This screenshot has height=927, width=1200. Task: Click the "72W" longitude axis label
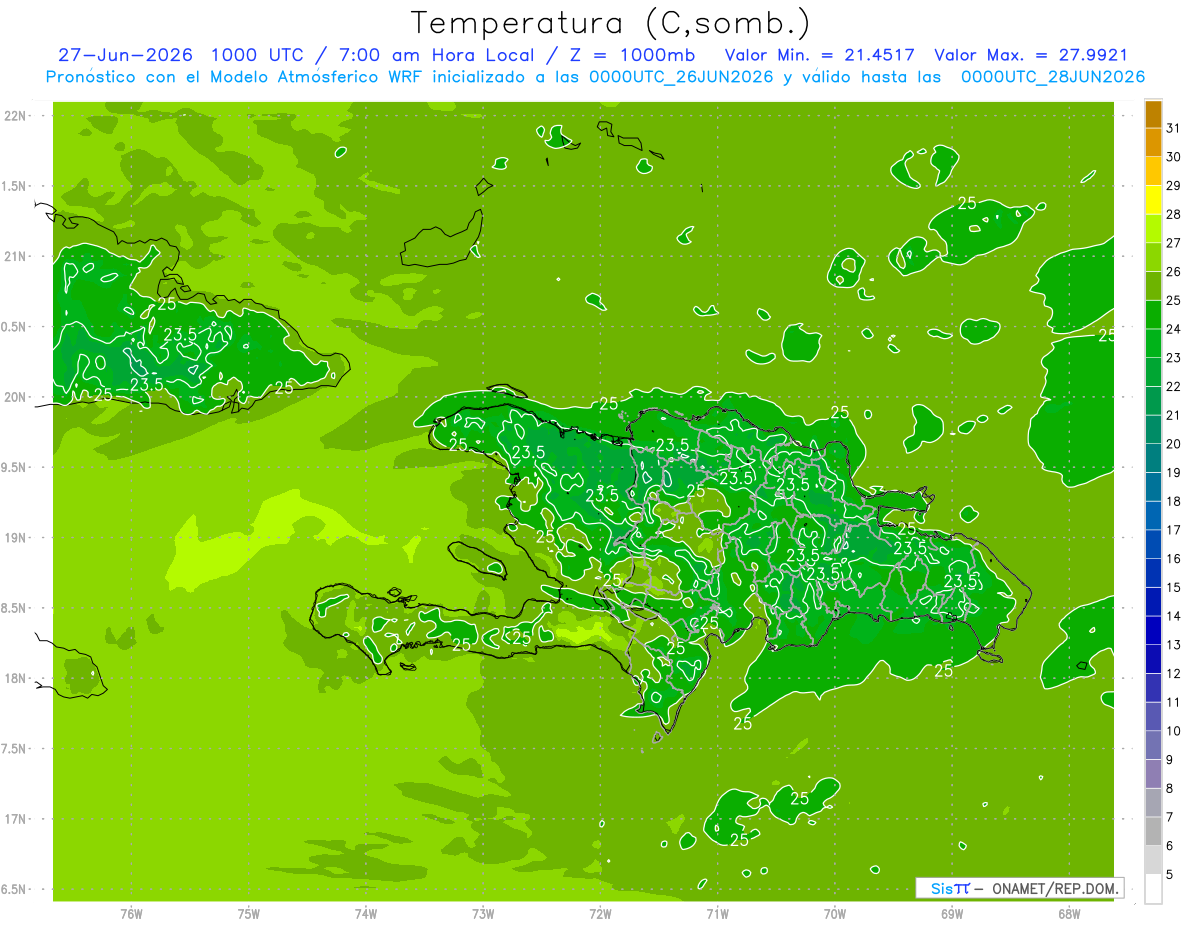[600, 914]
